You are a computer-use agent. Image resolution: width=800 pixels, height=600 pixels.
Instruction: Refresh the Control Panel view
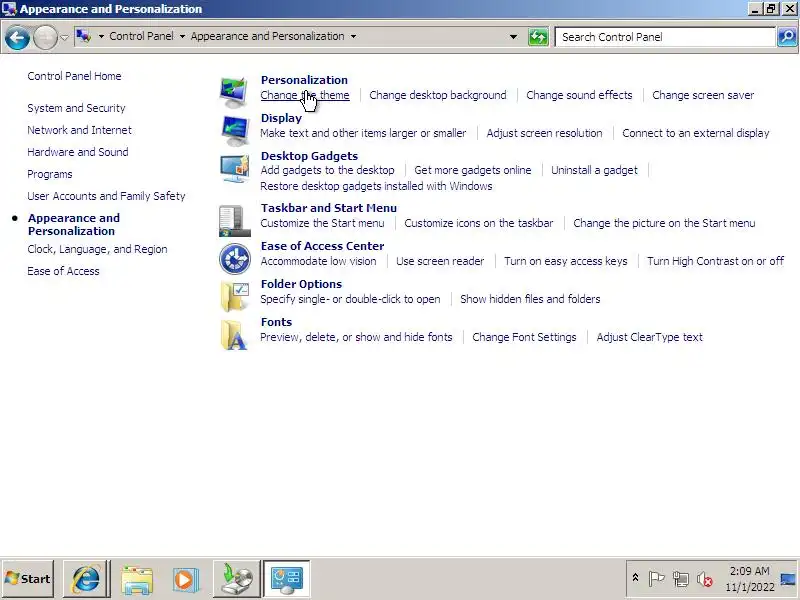(538, 37)
